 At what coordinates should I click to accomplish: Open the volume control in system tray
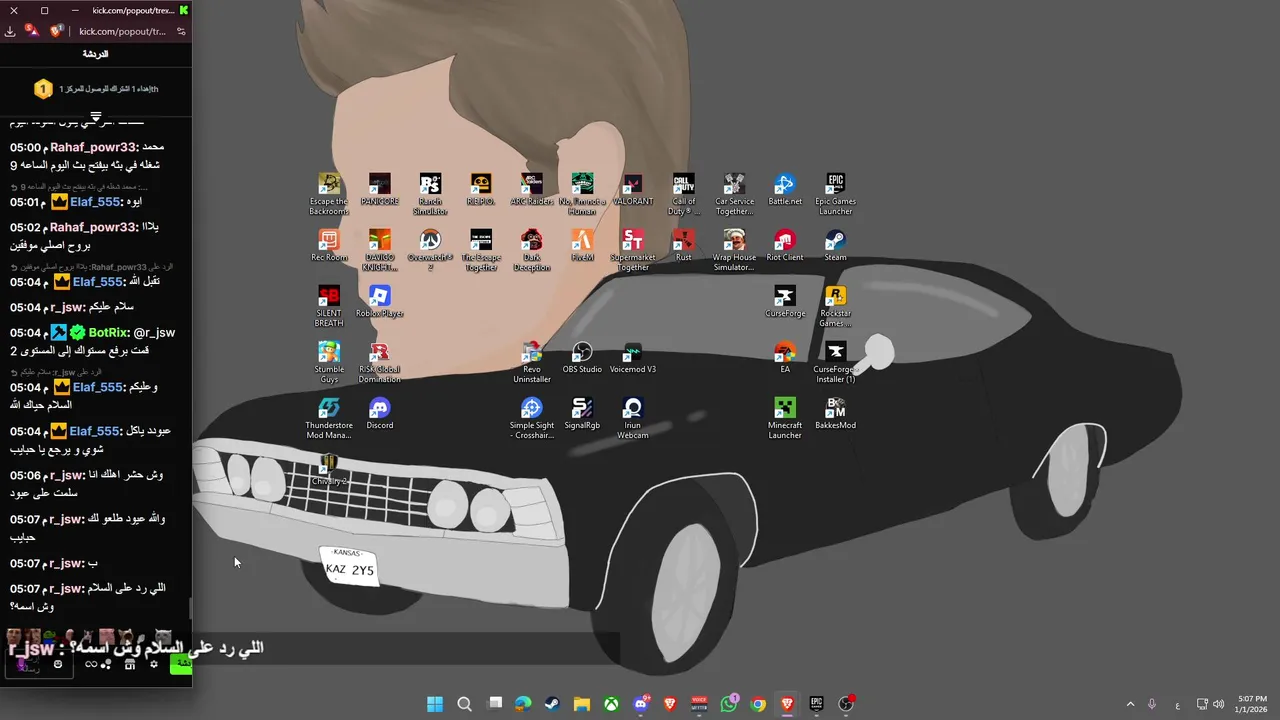(1218, 704)
